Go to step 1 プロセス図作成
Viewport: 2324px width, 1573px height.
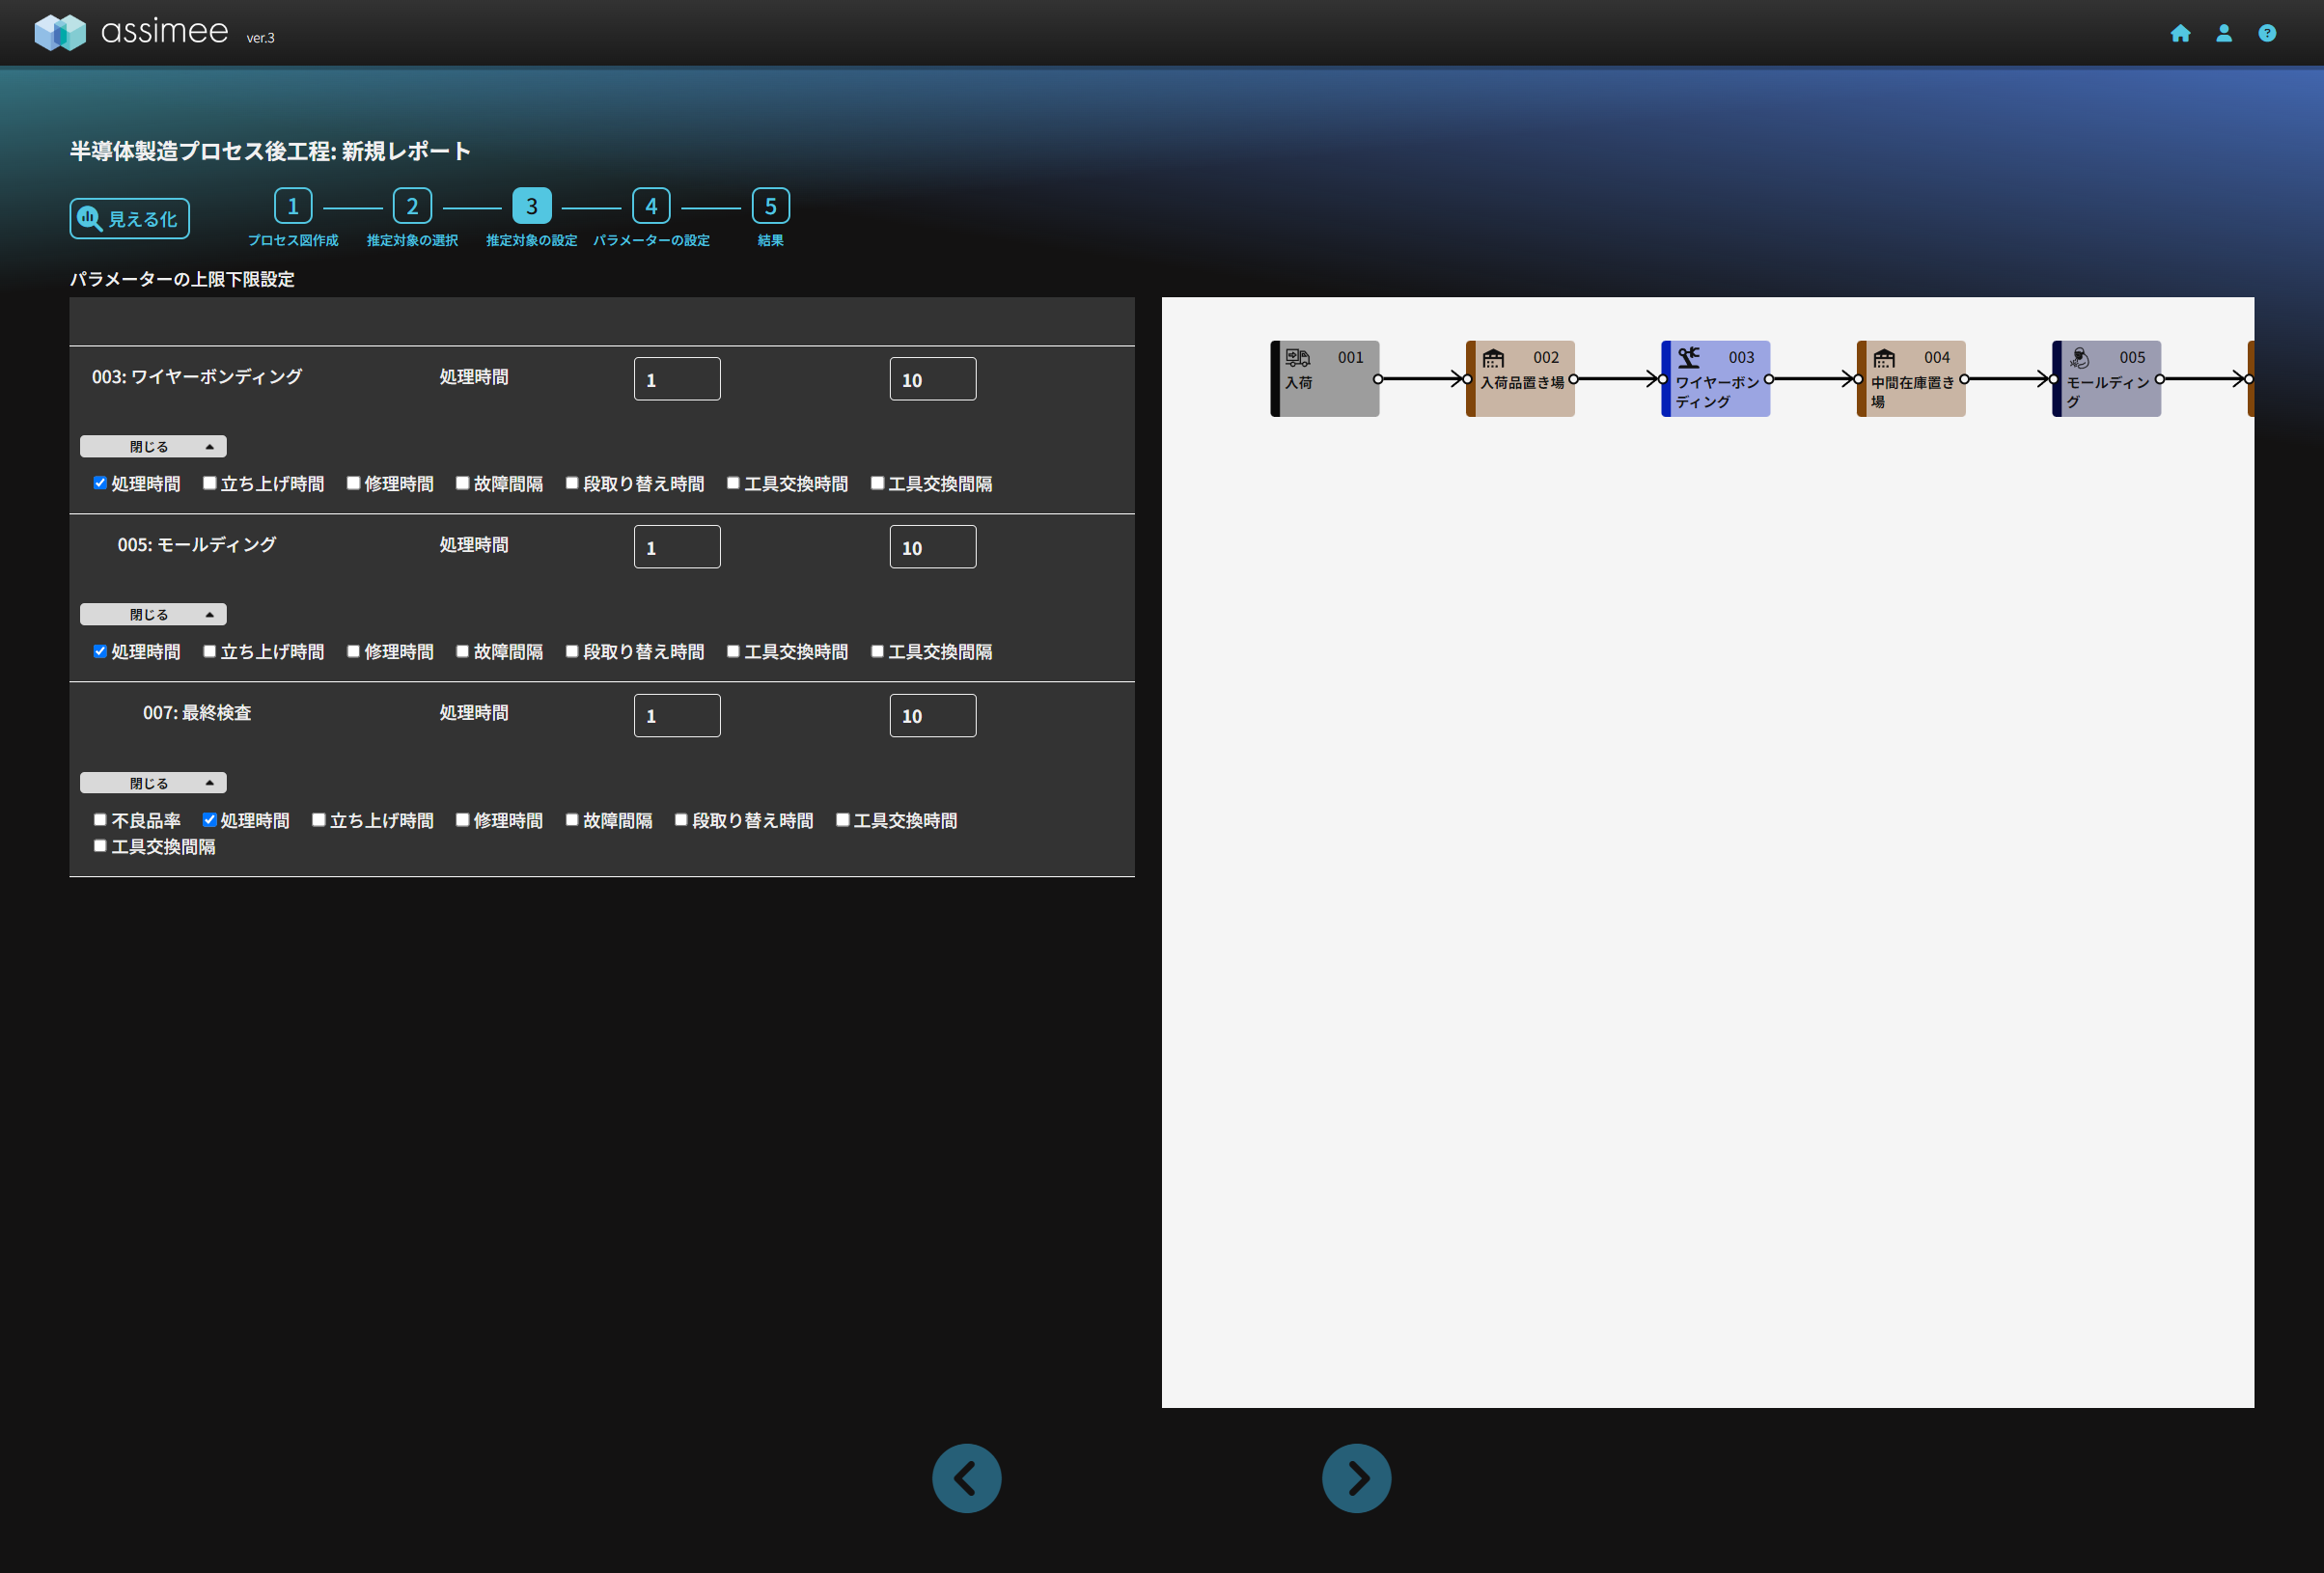click(x=293, y=206)
